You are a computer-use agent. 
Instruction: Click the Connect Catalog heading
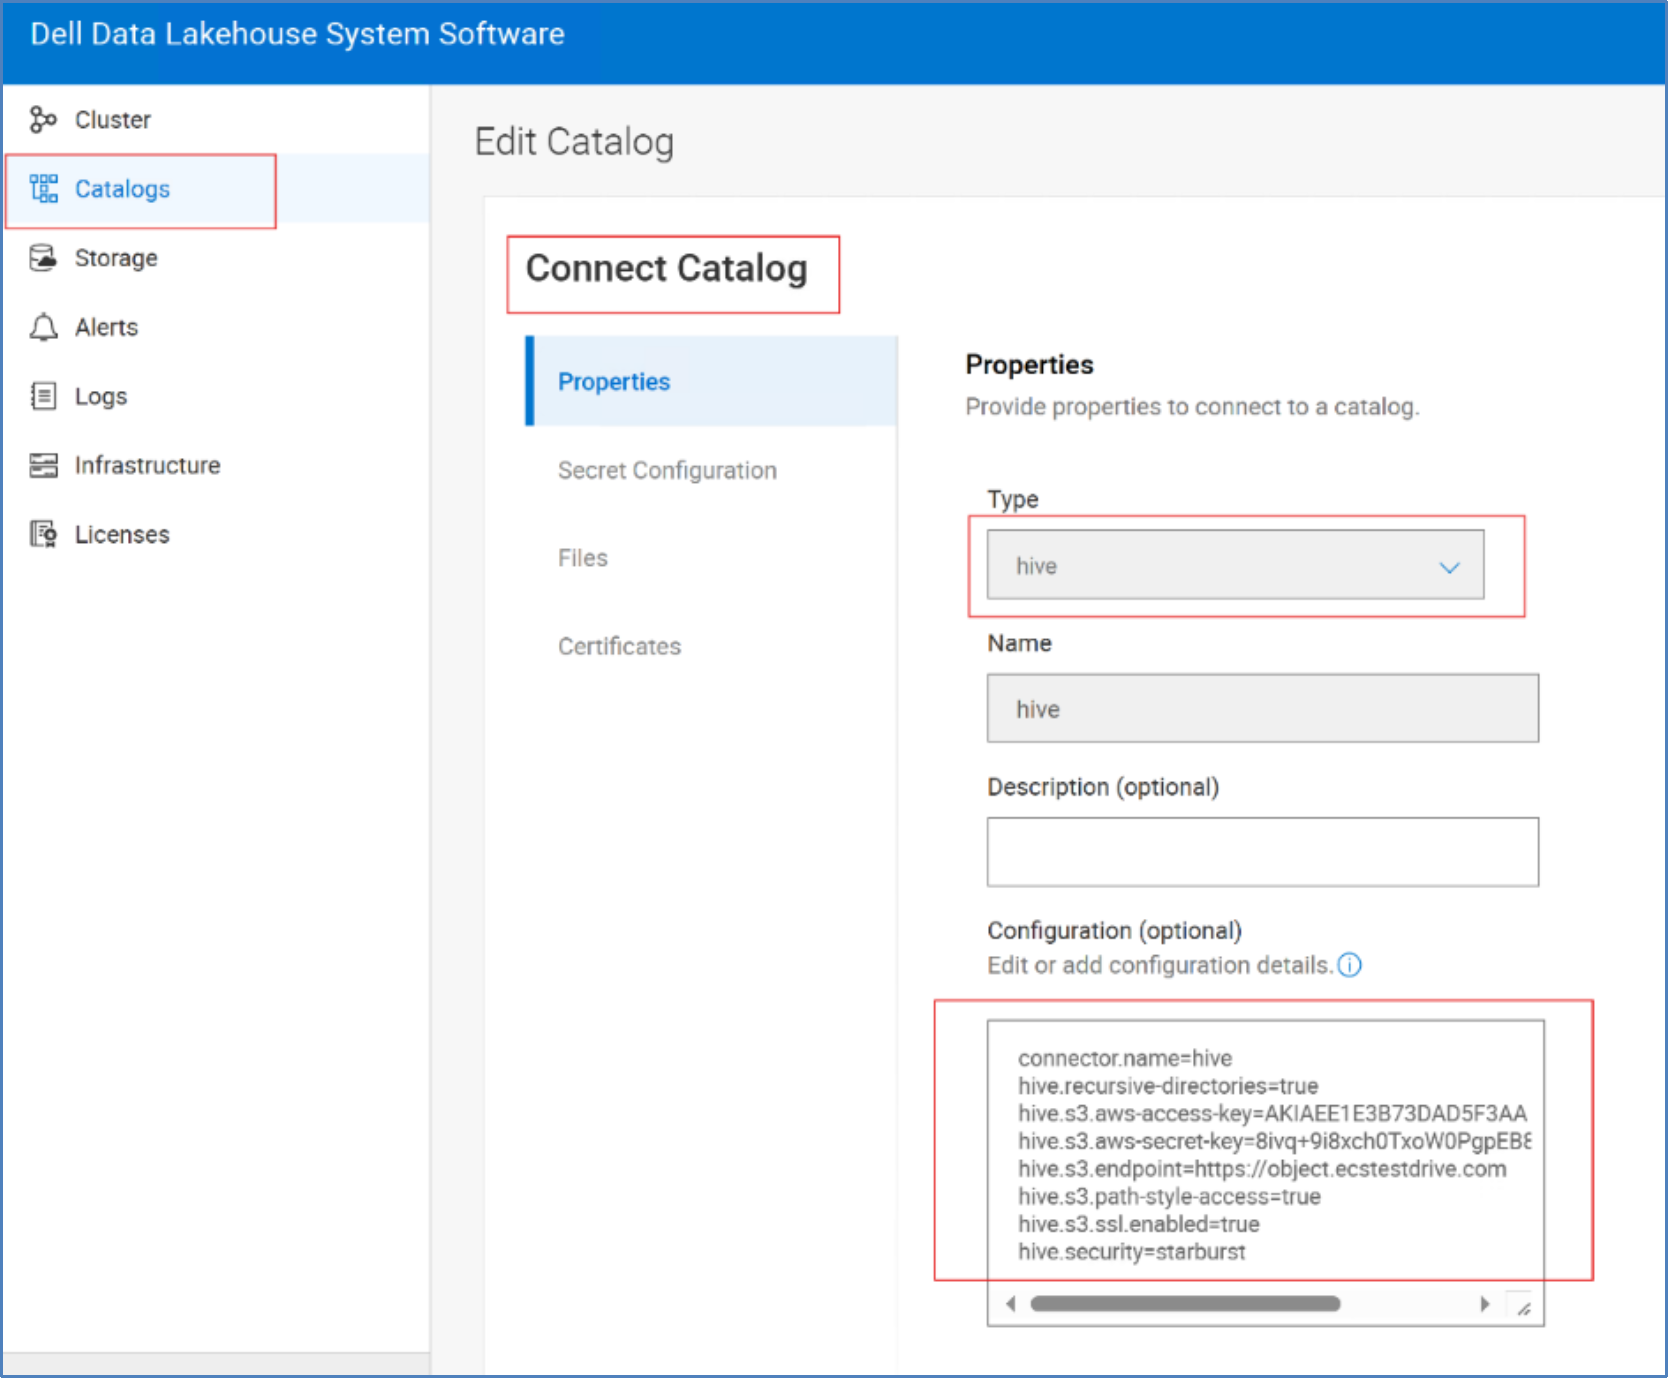click(x=667, y=269)
